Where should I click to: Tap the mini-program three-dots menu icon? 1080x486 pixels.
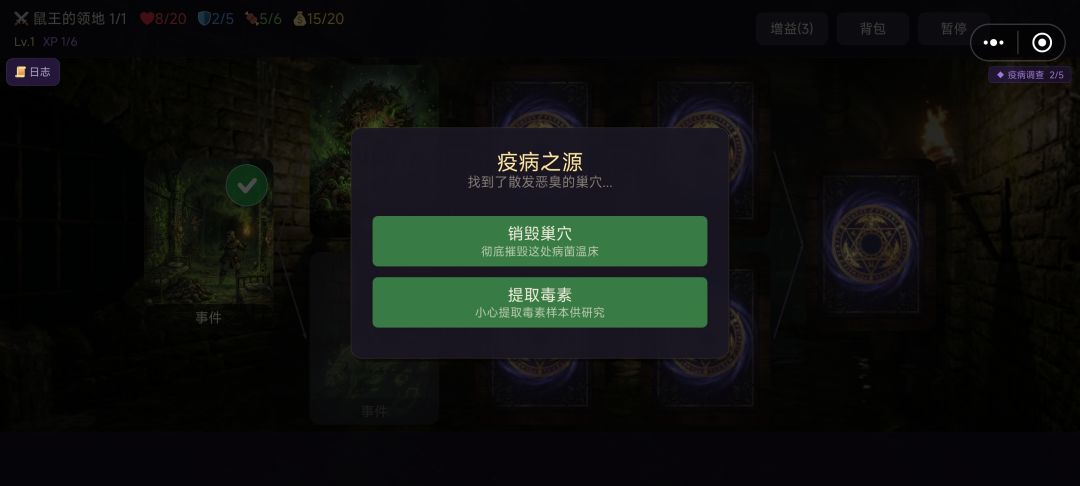click(993, 43)
